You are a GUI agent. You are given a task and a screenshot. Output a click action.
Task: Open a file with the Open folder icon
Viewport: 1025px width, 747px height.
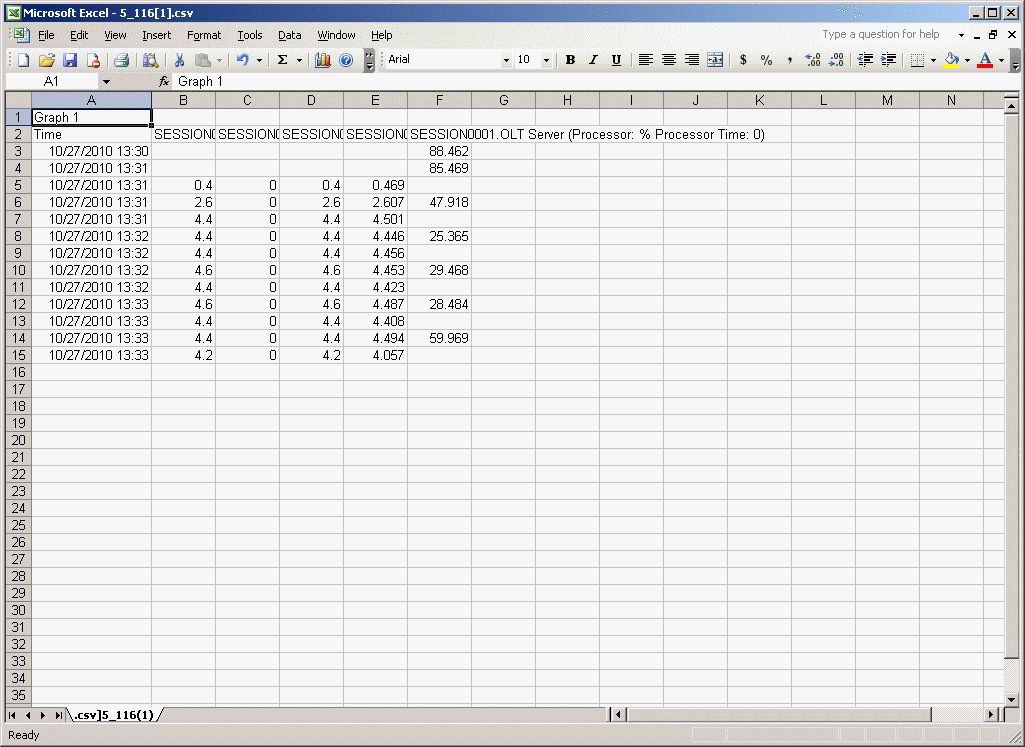[46, 60]
